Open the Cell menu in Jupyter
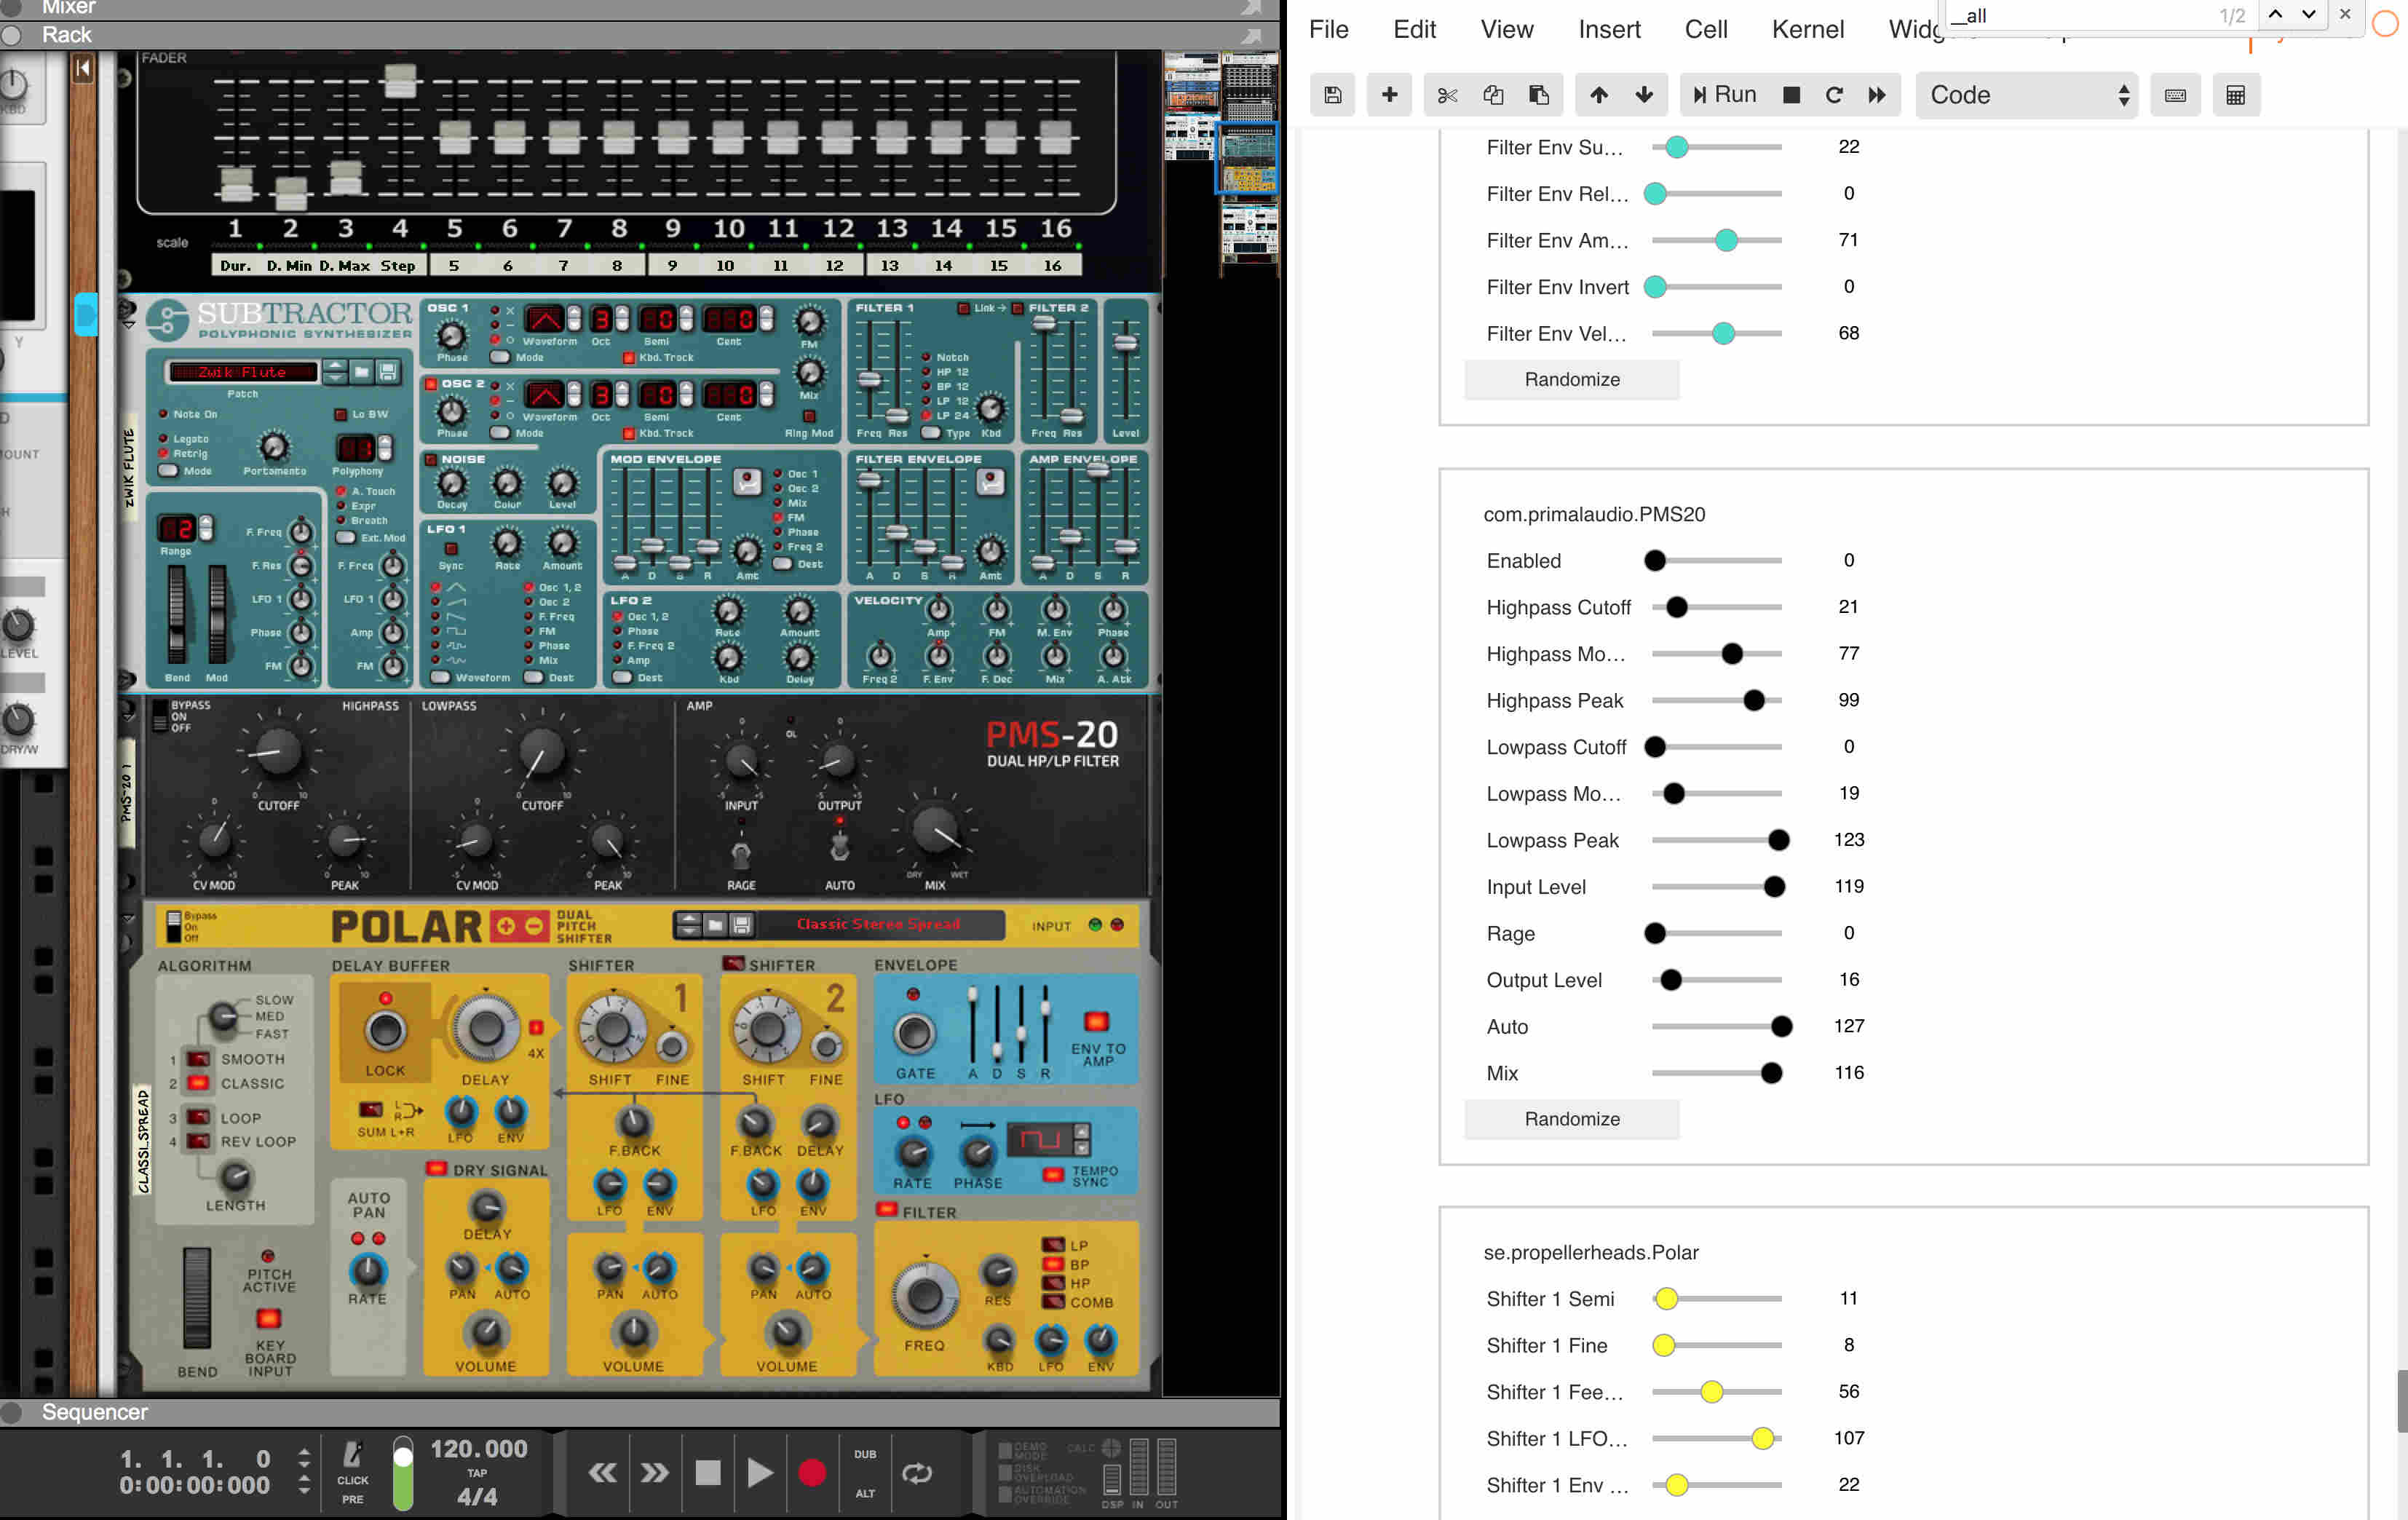This screenshot has height=1520, width=2408. coord(1705,30)
